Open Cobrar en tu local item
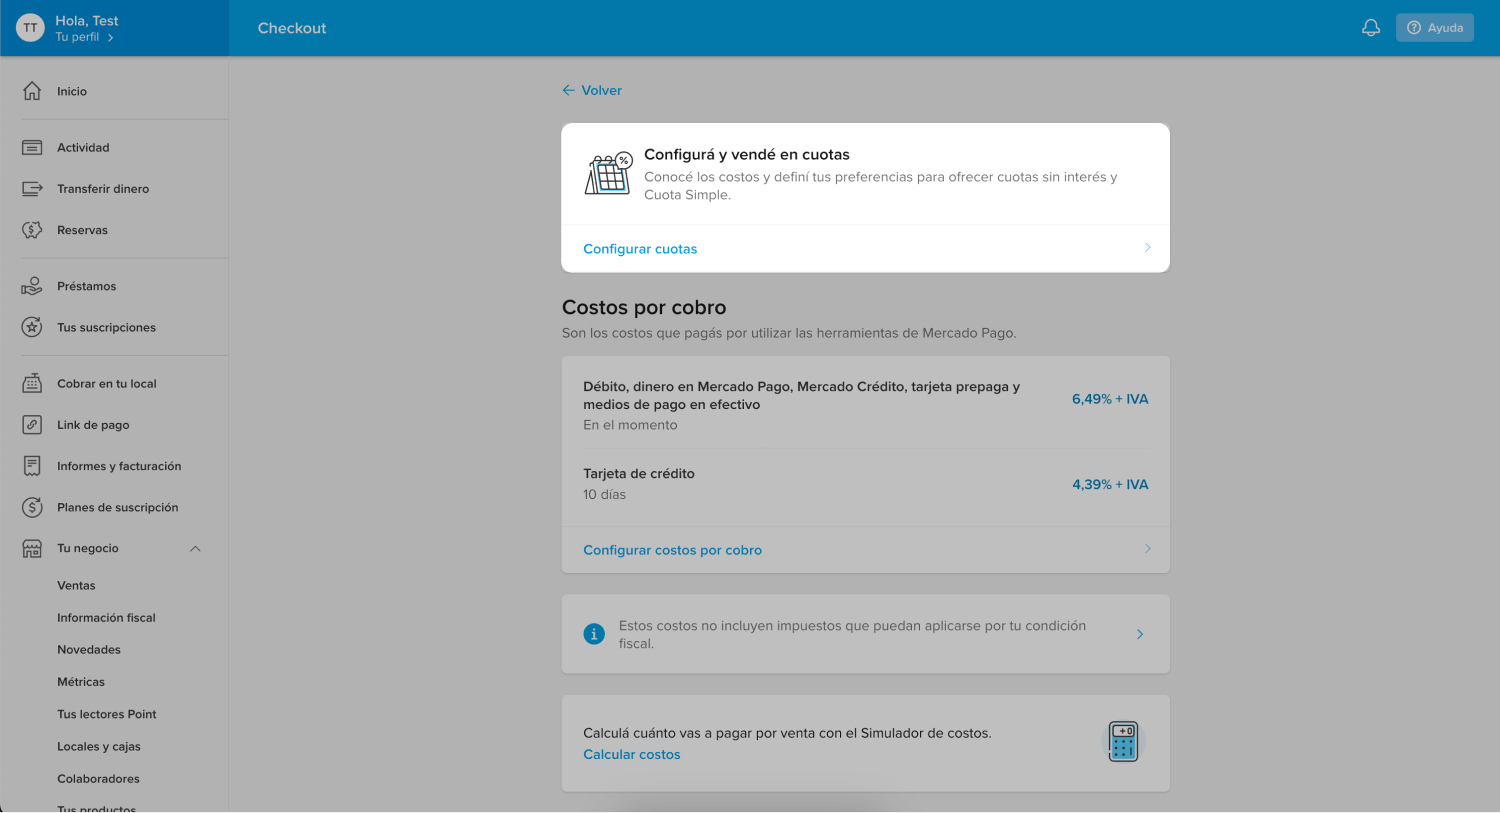The height and width of the screenshot is (813, 1500). coord(107,383)
